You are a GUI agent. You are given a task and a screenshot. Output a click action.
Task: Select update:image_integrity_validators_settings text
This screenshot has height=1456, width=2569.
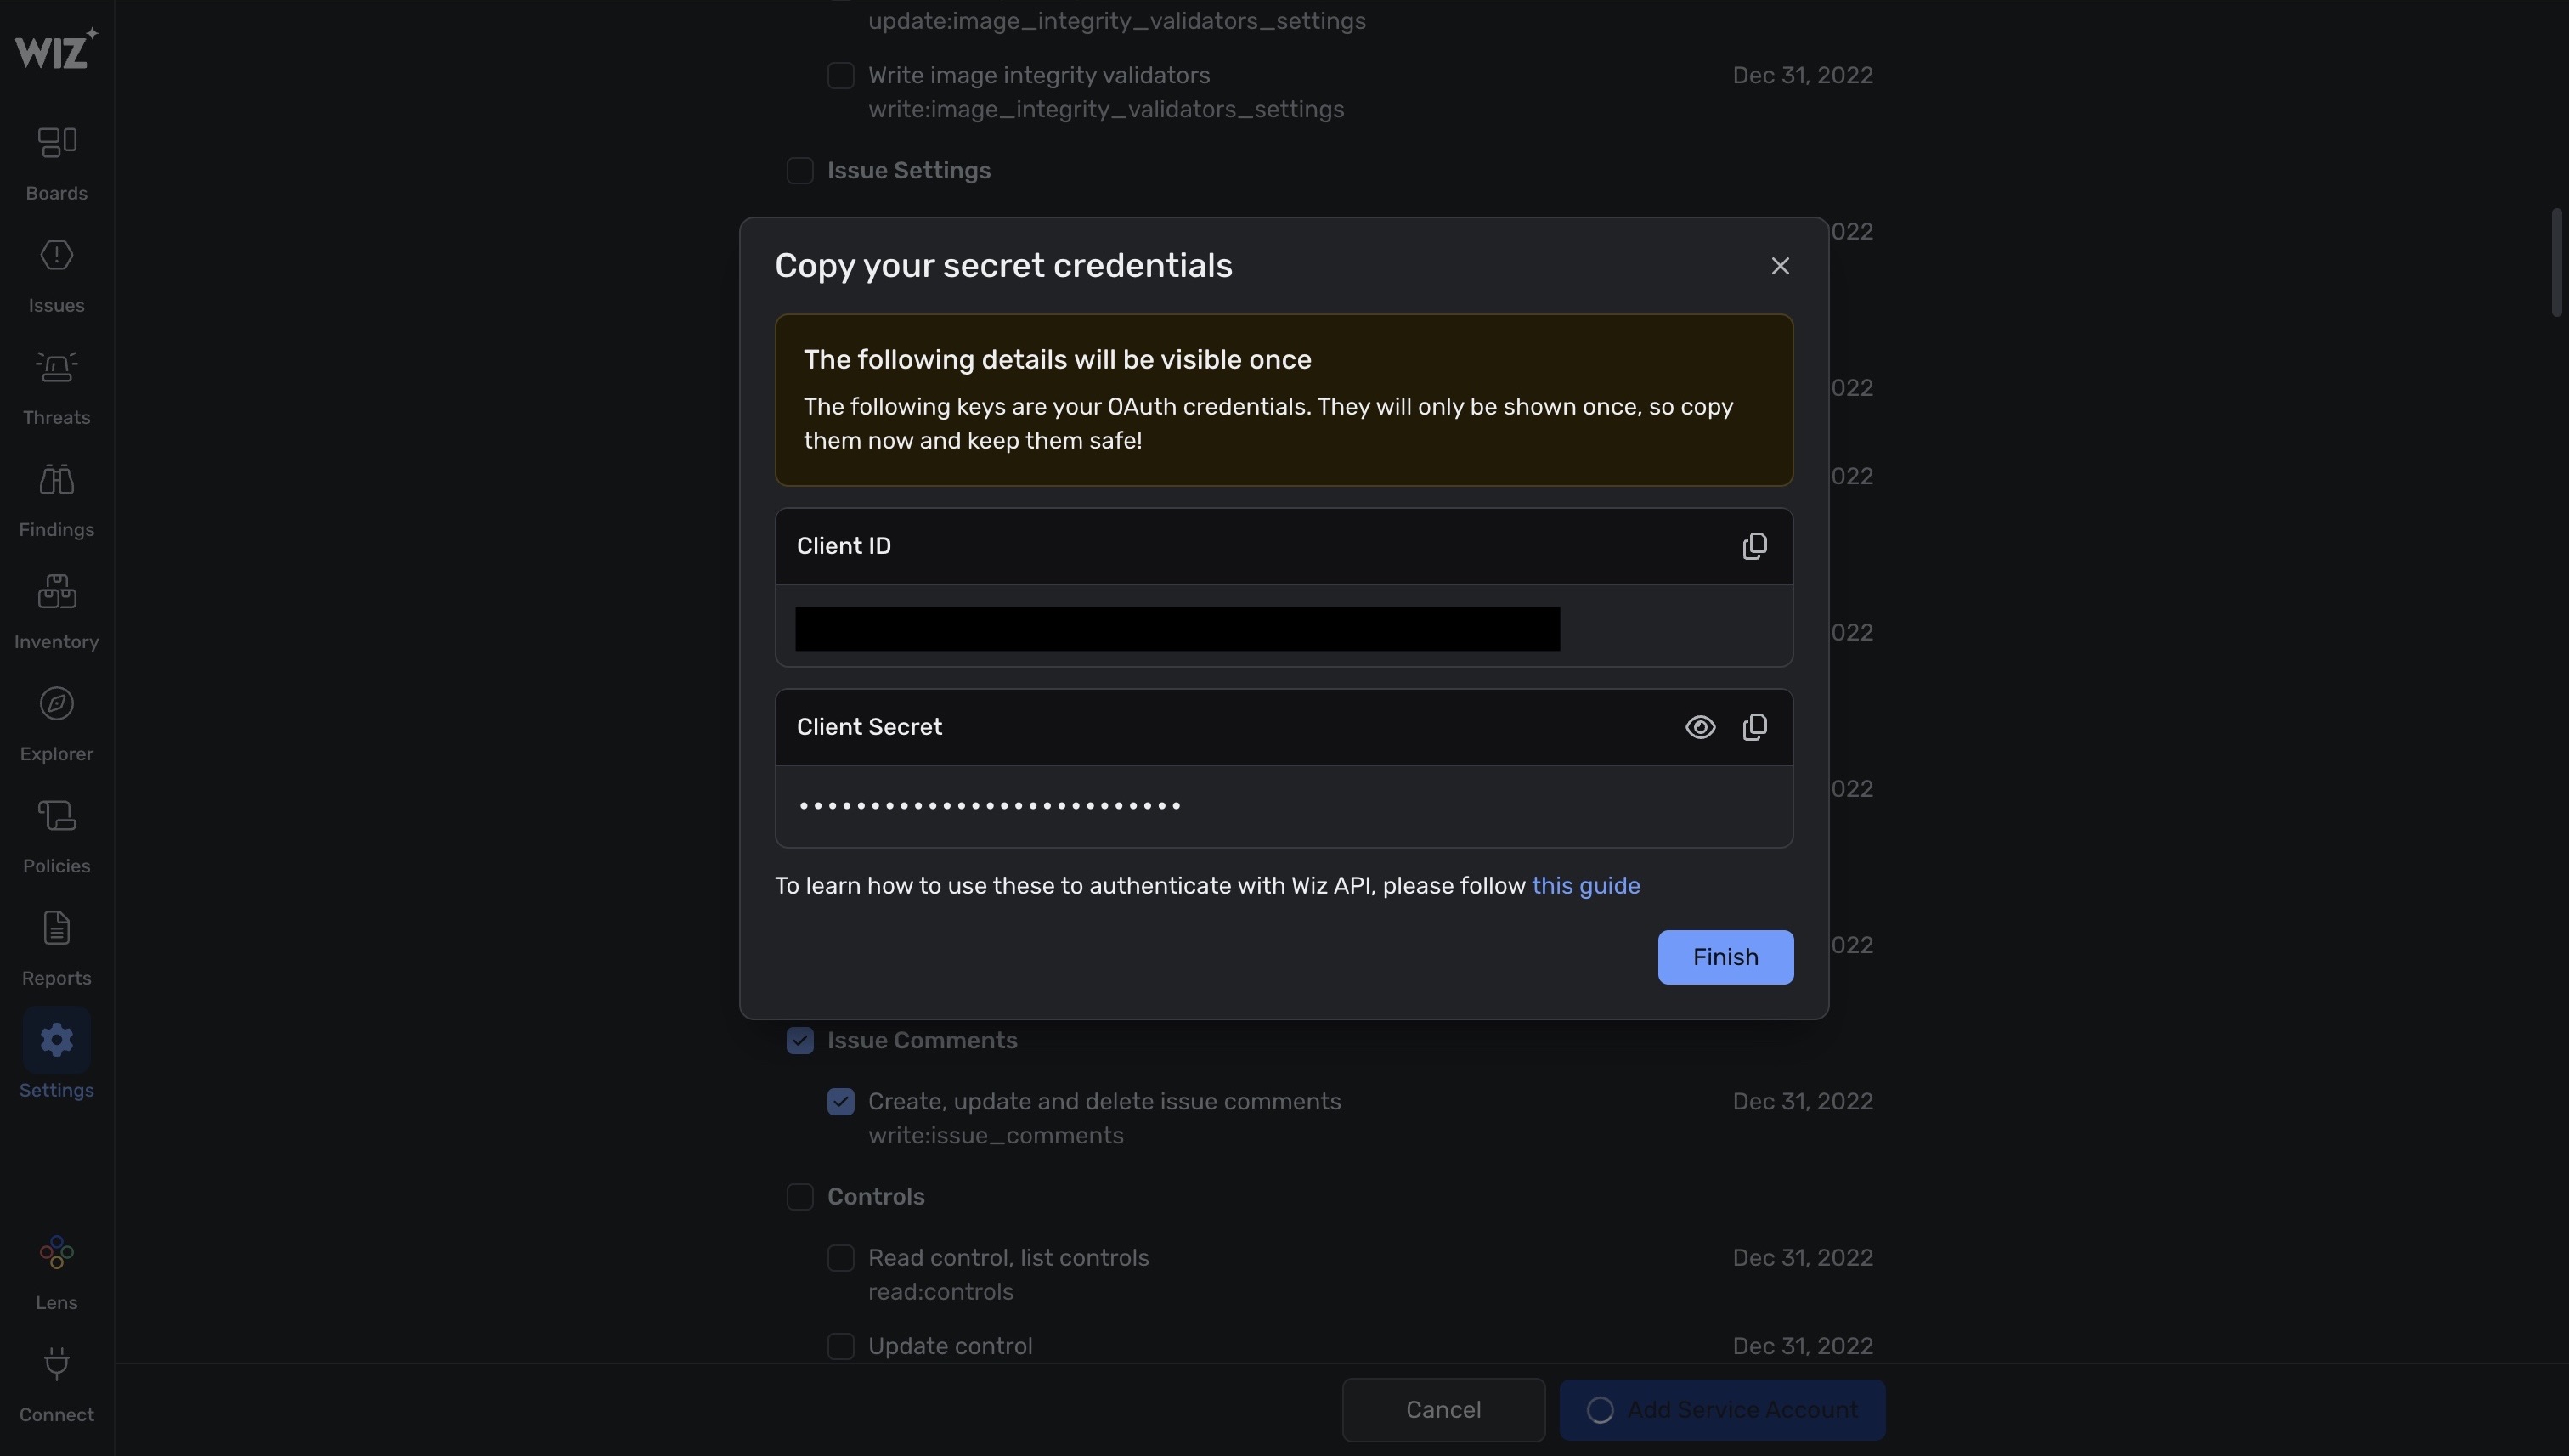pyautogui.click(x=1117, y=21)
